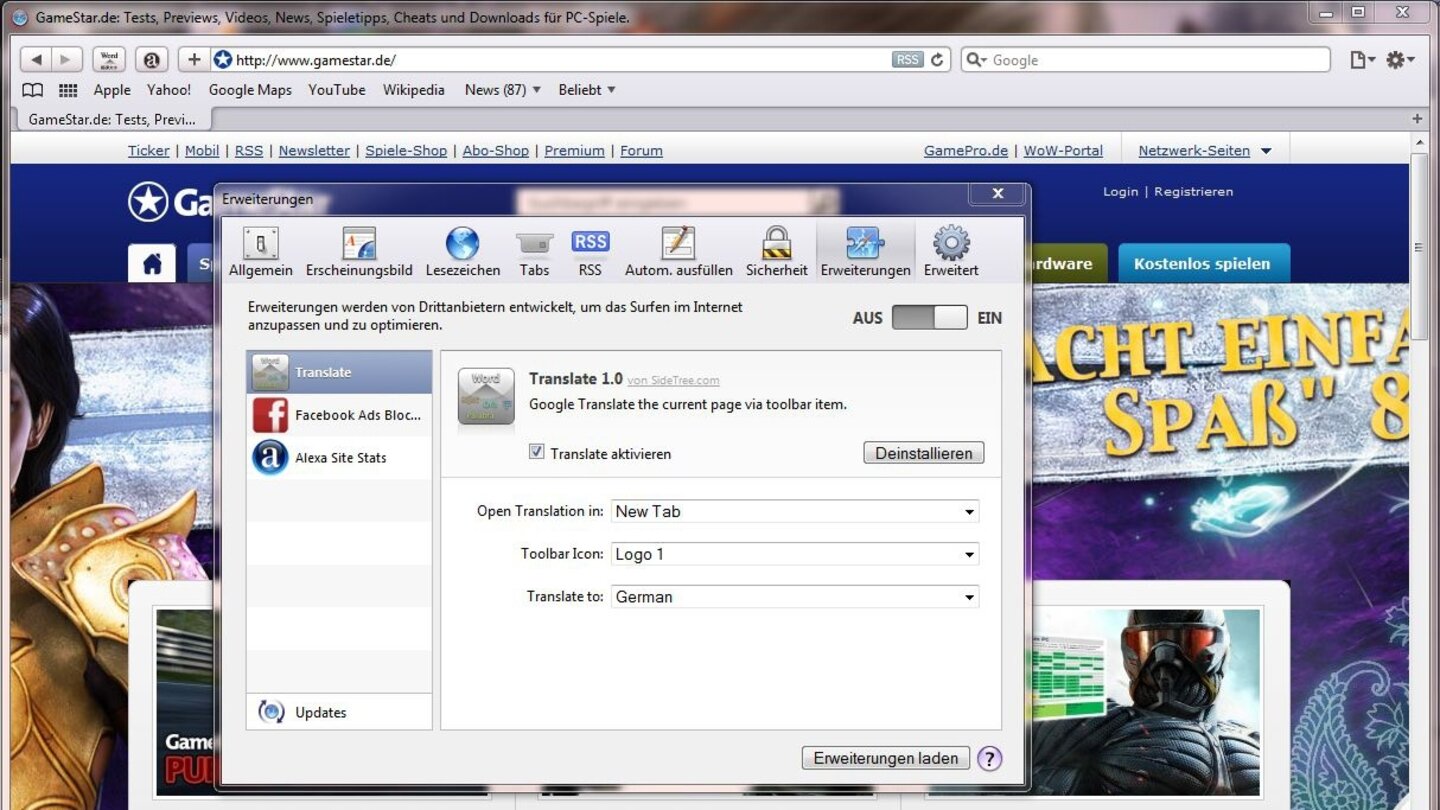Open Newsletter link on GameStar
The height and width of the screenshot is (810, 1440).
(x=314, y=151)
